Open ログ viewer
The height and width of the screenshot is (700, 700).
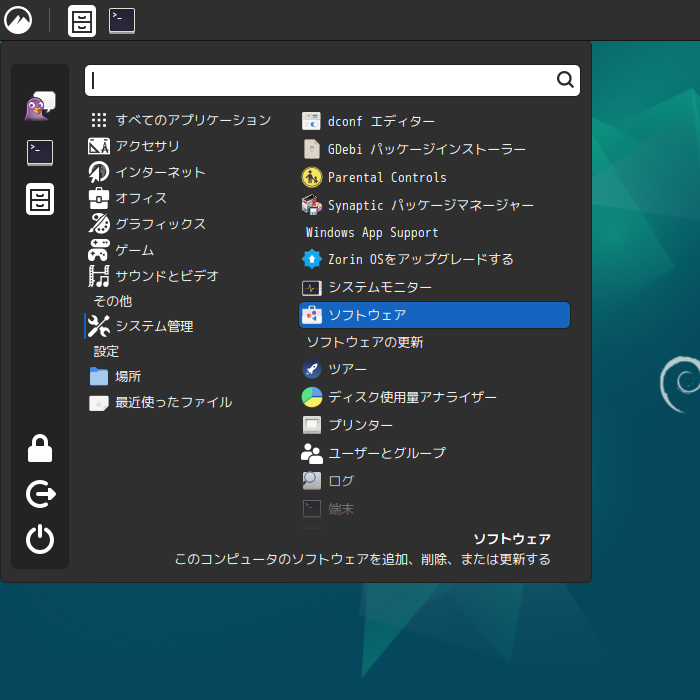click(434, 481)
